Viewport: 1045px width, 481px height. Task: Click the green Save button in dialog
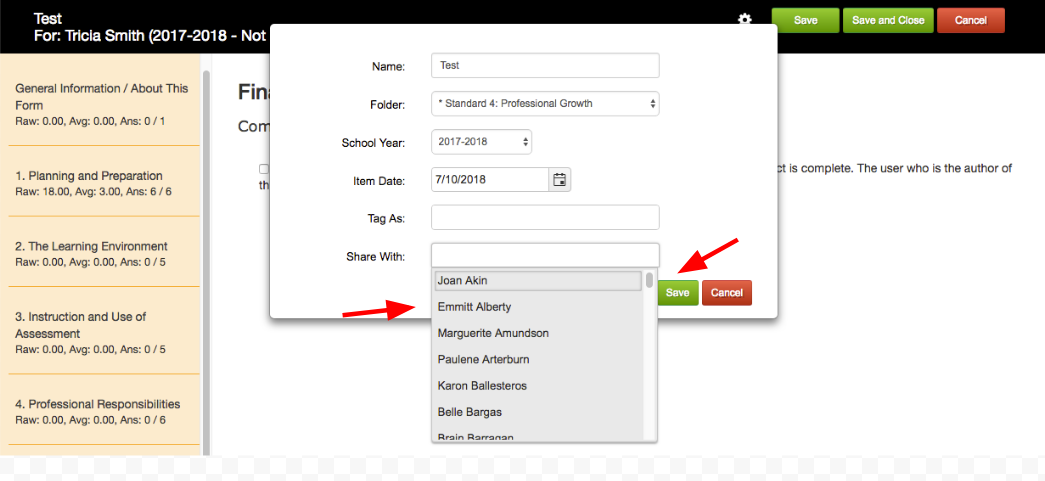[678, 292]
